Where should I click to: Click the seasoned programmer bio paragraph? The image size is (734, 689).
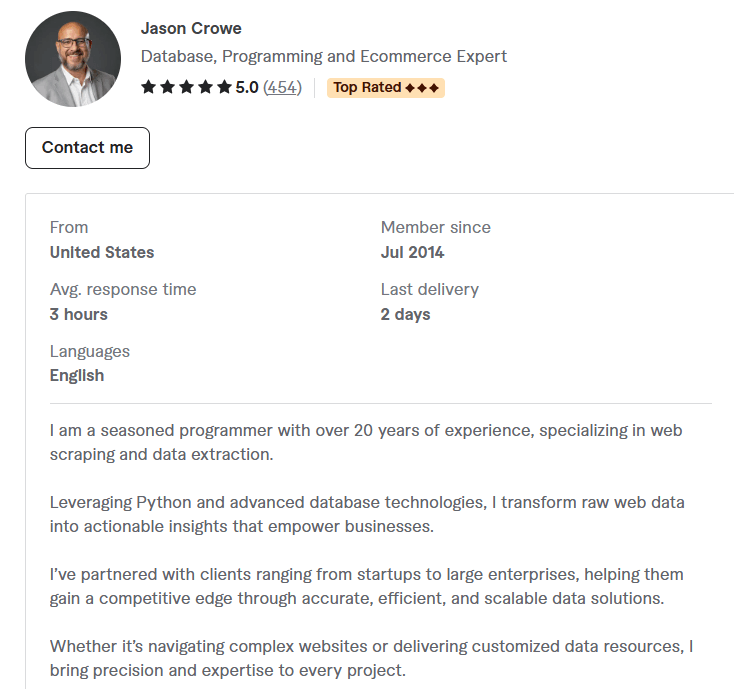pyautogui.click(x=366, y=442)
